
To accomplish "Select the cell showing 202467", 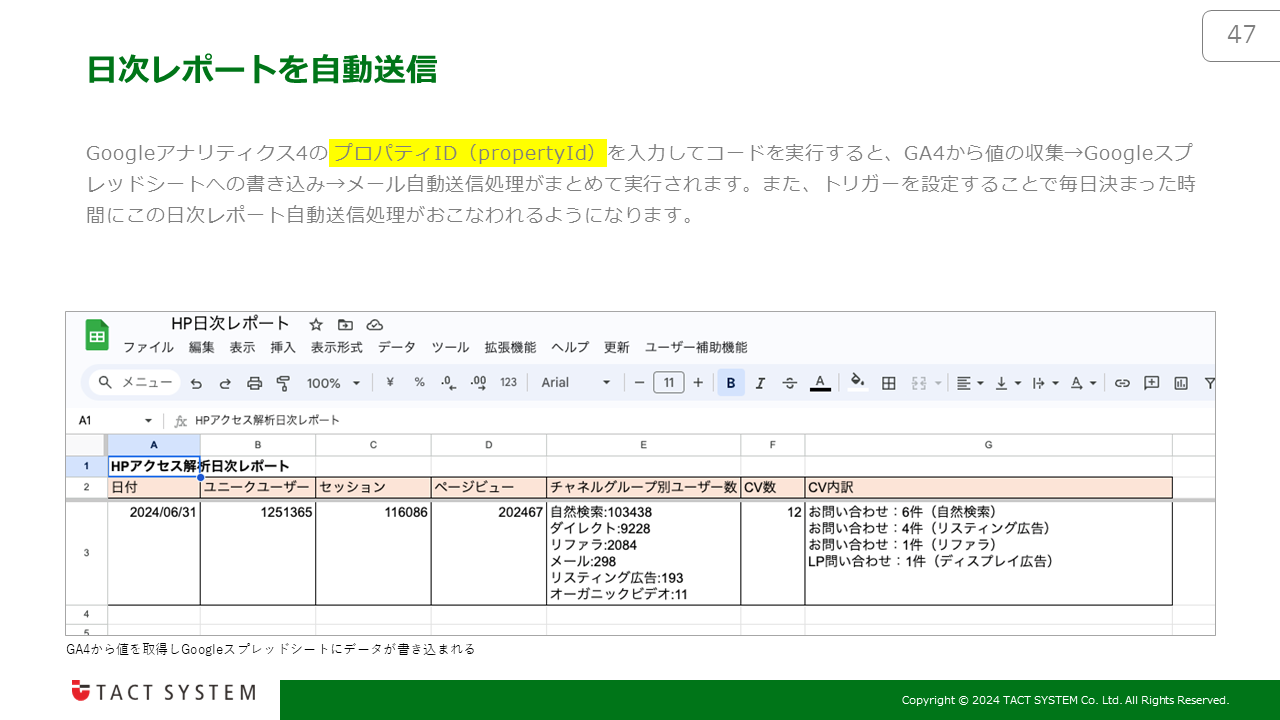I will click(x=489, y=553).
